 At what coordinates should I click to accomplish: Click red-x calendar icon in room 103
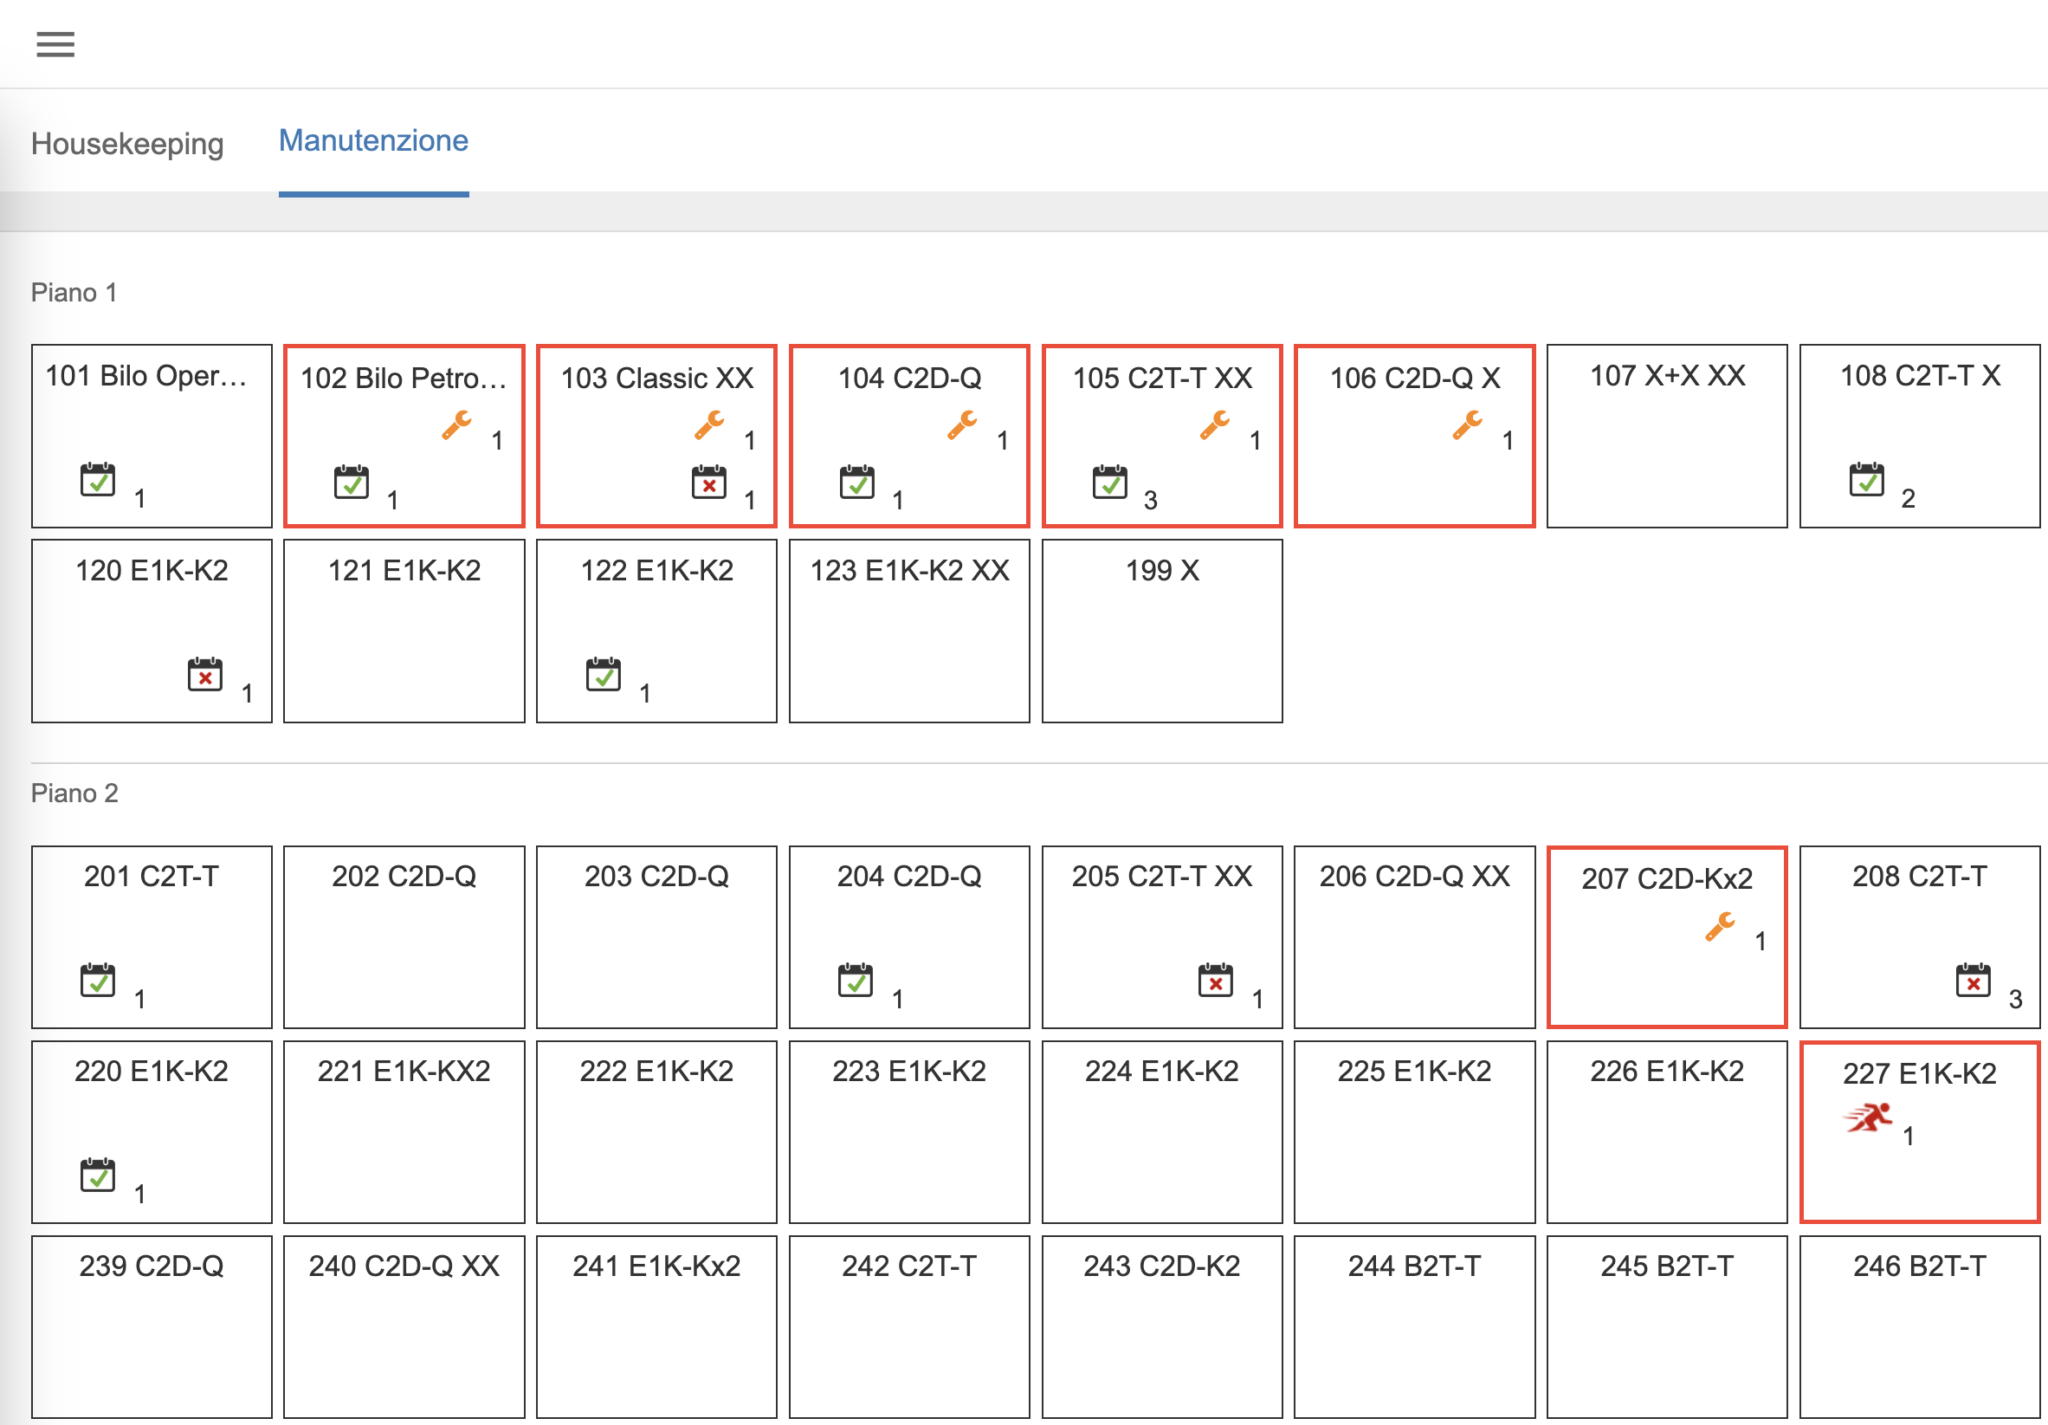pyautogui.click(x=709, y=481)
